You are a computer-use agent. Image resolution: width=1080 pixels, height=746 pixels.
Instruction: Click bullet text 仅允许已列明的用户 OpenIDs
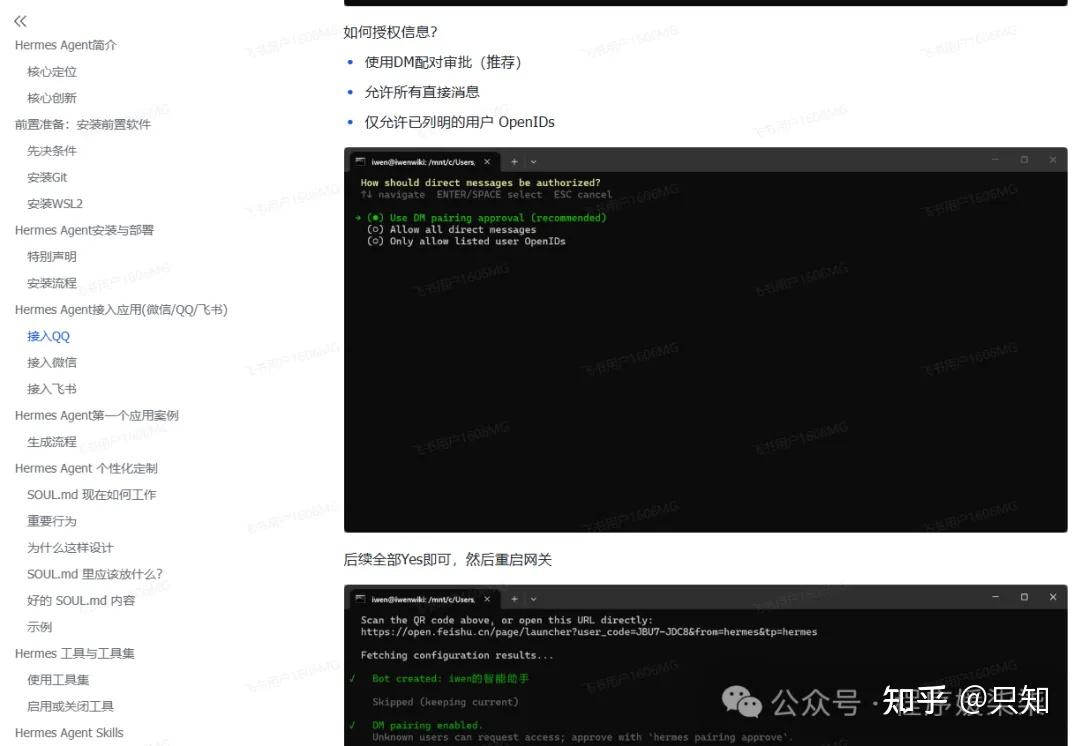(459, 122)
